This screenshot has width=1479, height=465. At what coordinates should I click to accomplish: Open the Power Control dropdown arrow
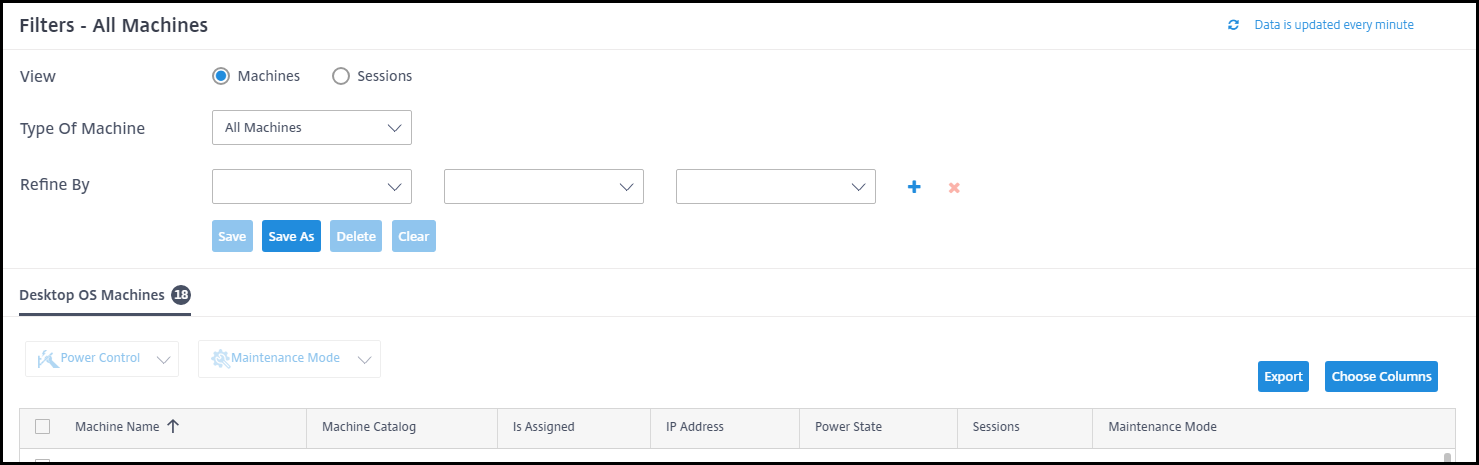(165, 360)
